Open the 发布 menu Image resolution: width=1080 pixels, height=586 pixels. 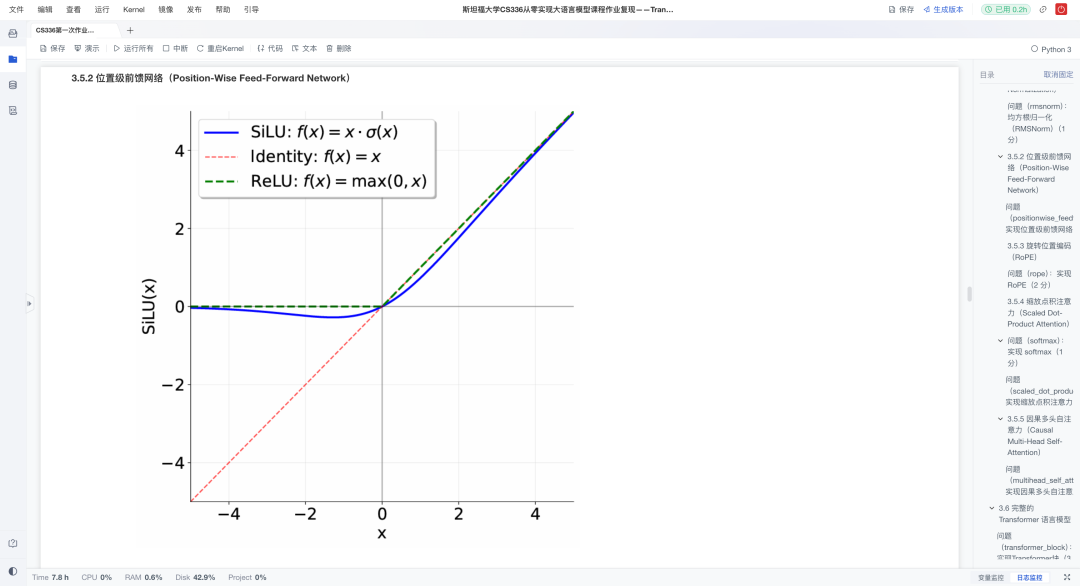(194, 10)
